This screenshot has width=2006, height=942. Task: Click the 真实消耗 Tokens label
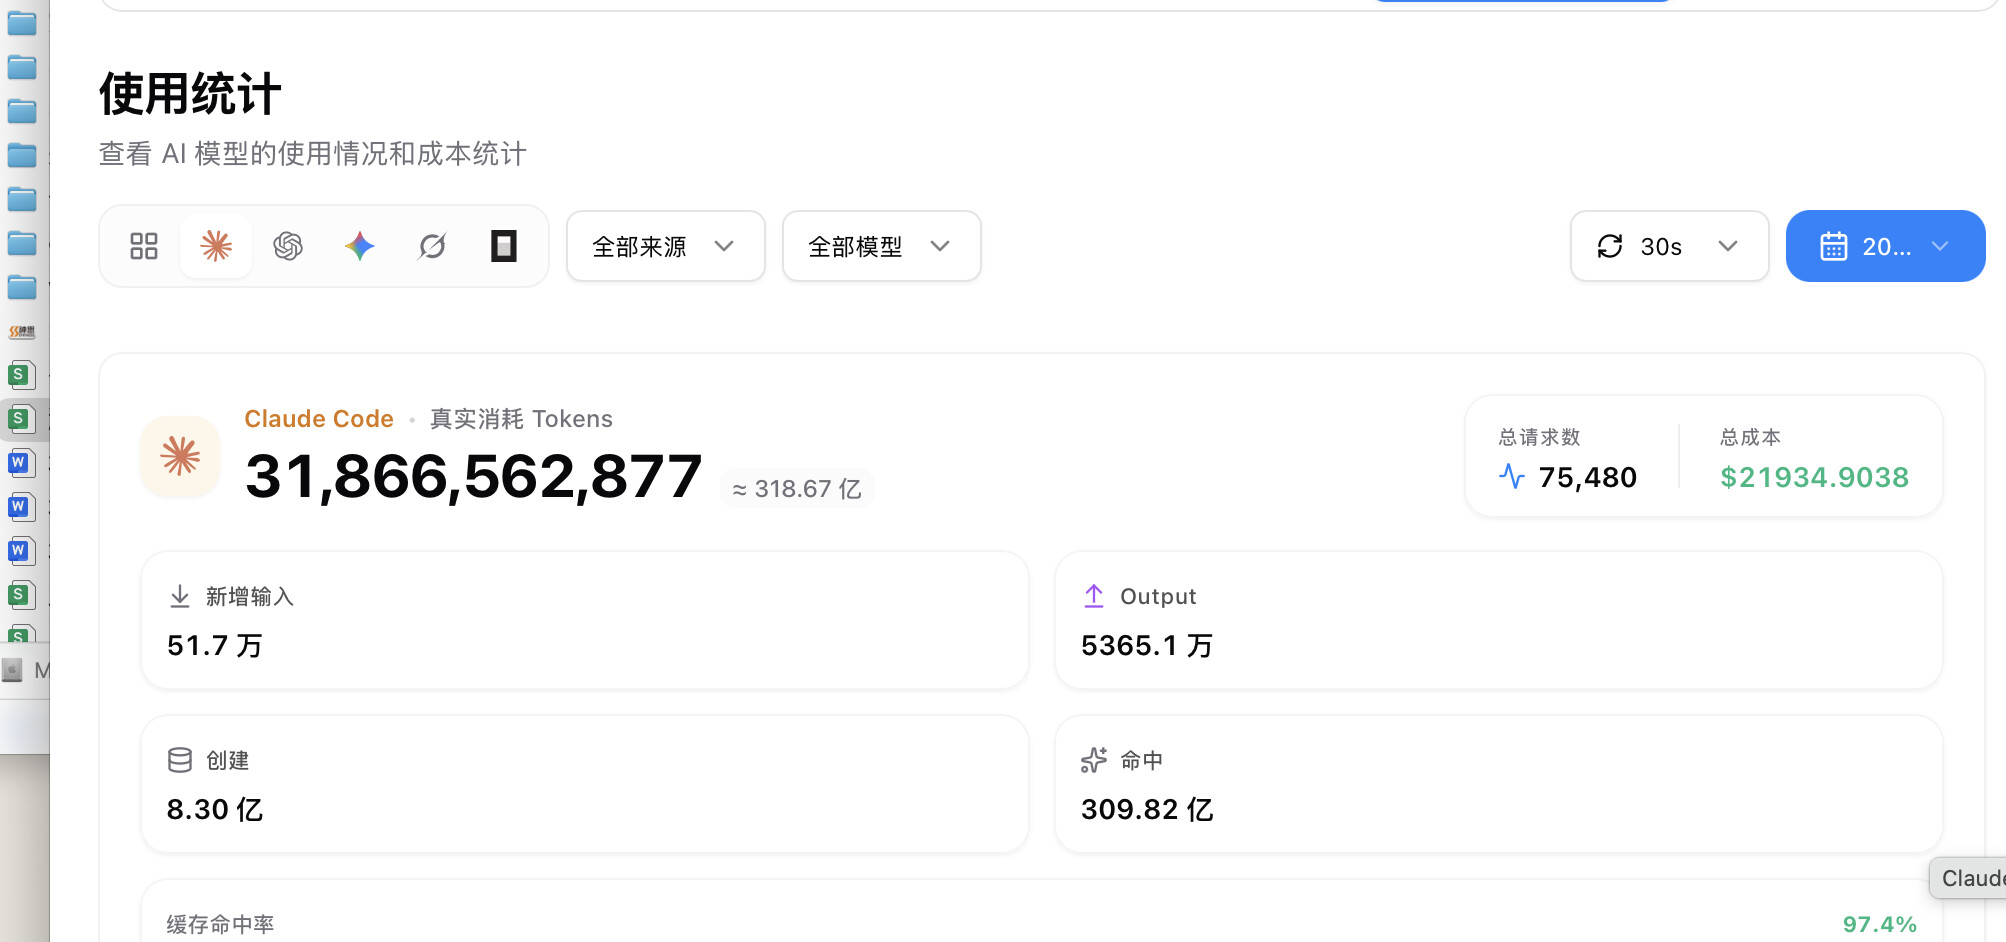(x=521, y=419)
